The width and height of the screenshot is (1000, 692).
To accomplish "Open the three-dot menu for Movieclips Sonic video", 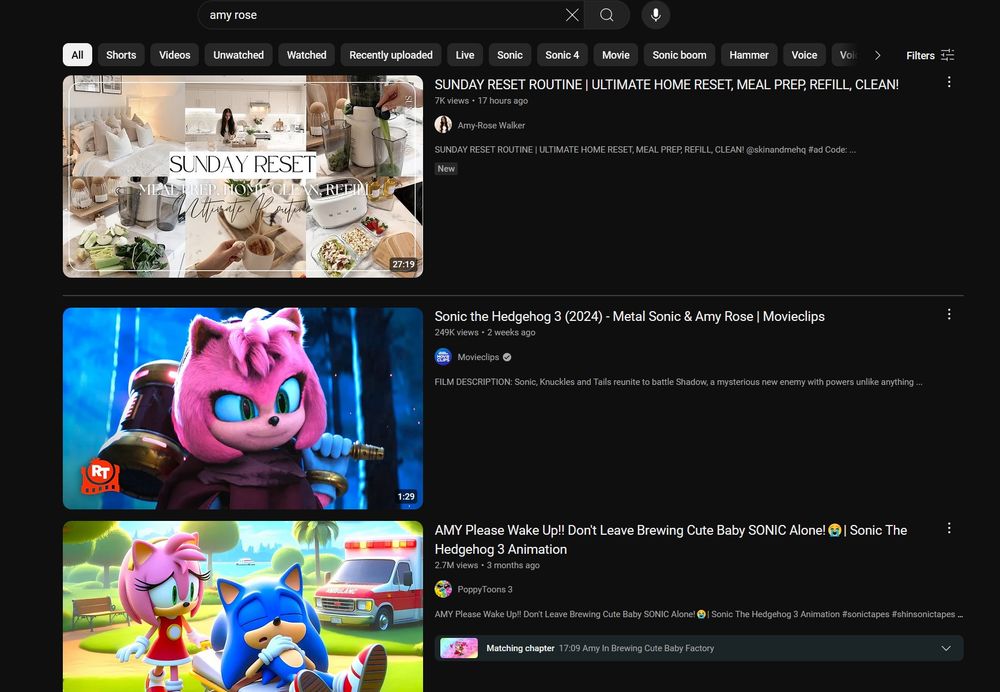I will coord(949,314).
